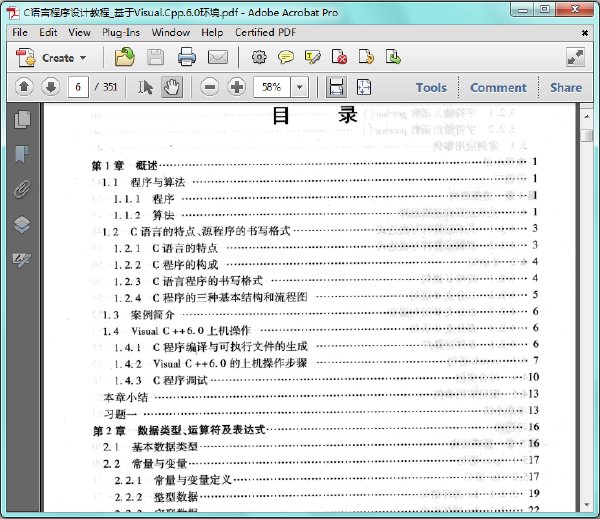Click the vertical scrollbar up arrow
This screenshot has height=519, width=600.
click(587, 116)
